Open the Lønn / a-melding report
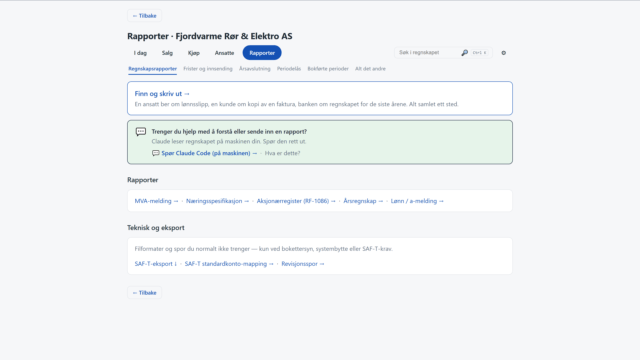Image resolution: width=640 pixels, height=360 pixels. click(x=418, y=201)
